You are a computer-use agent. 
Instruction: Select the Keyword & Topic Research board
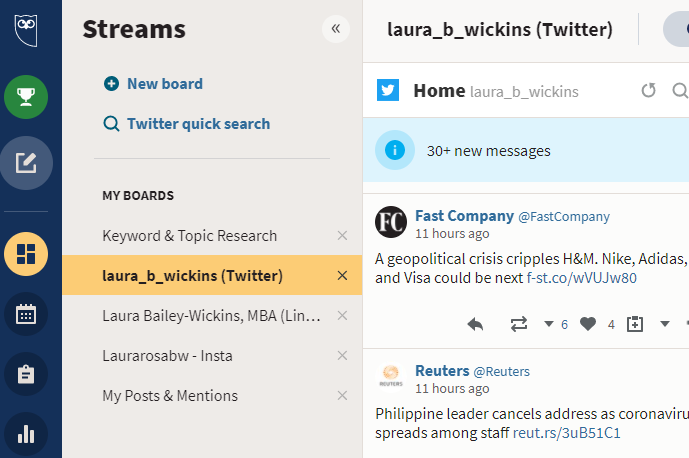[190, 236]
